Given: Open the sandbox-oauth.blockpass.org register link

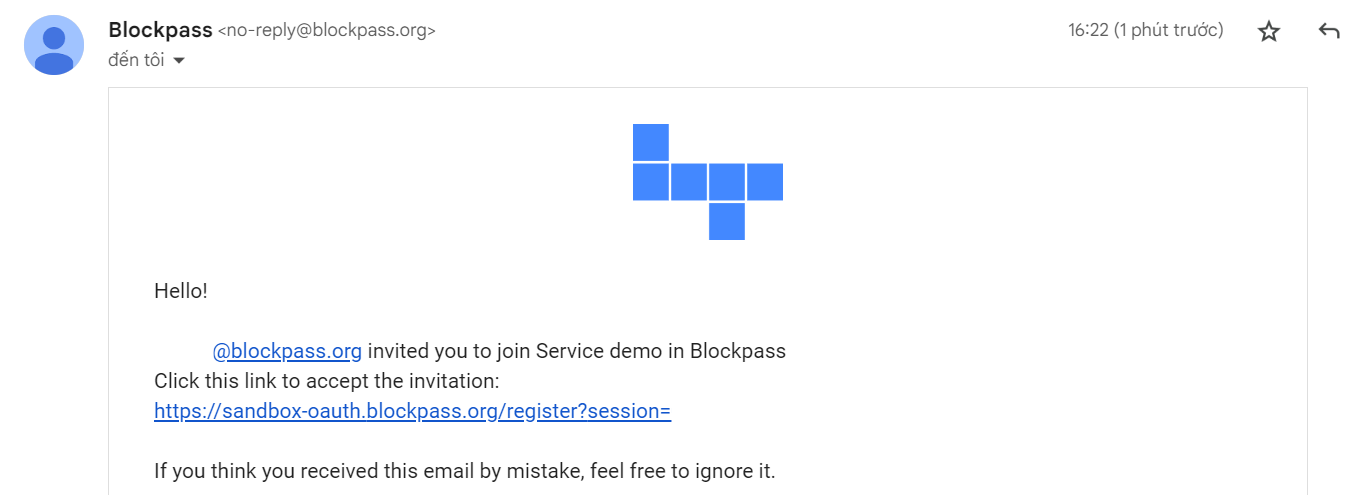Looking at the screenshot, I should pos(412,411).
